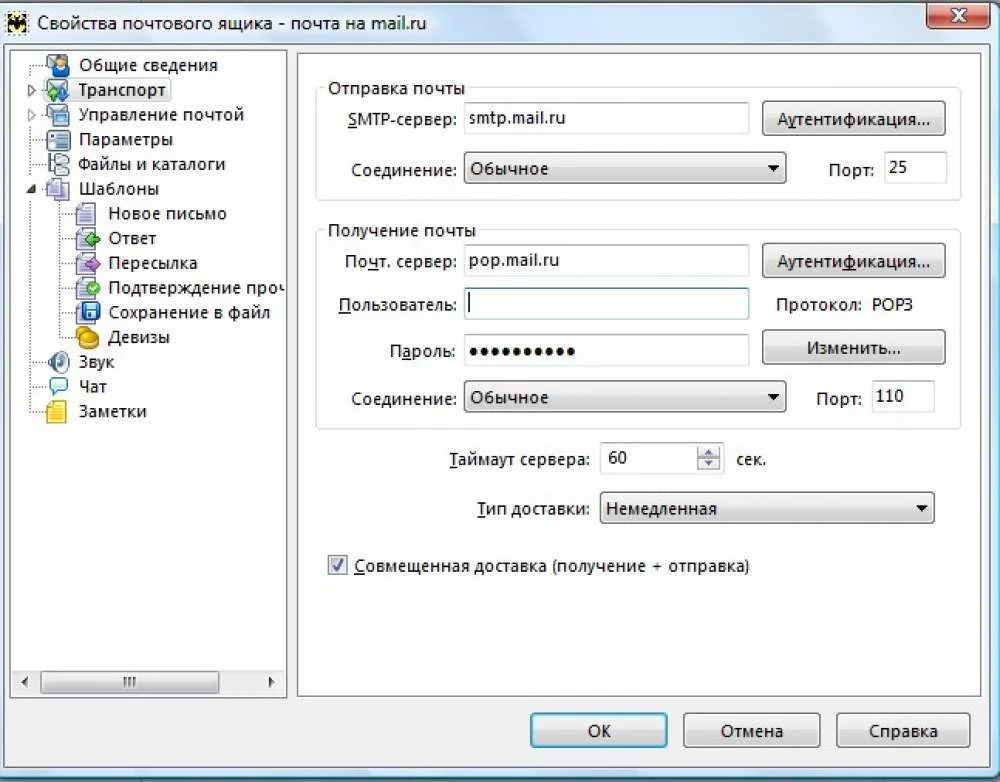Screen dimensions: 1000x782
Task: Focus the SMTP-сервер input field
Action: pyautogui.click(x=606, y=119)
